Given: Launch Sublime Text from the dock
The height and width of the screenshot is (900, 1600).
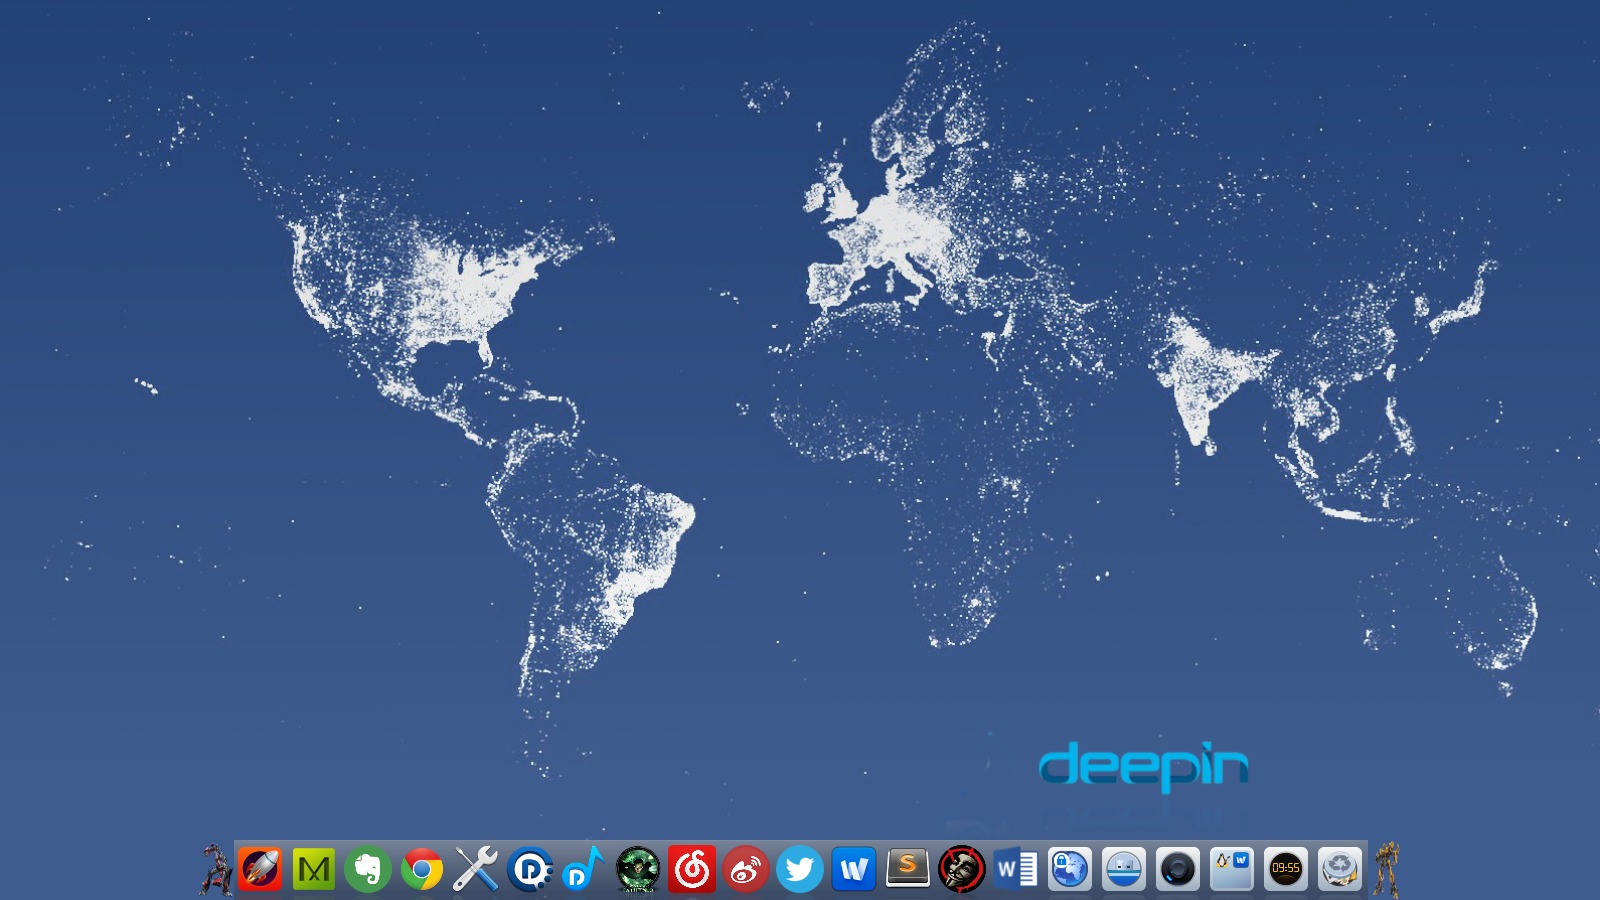Looking at the screenshot, I should tap(908, 869).
